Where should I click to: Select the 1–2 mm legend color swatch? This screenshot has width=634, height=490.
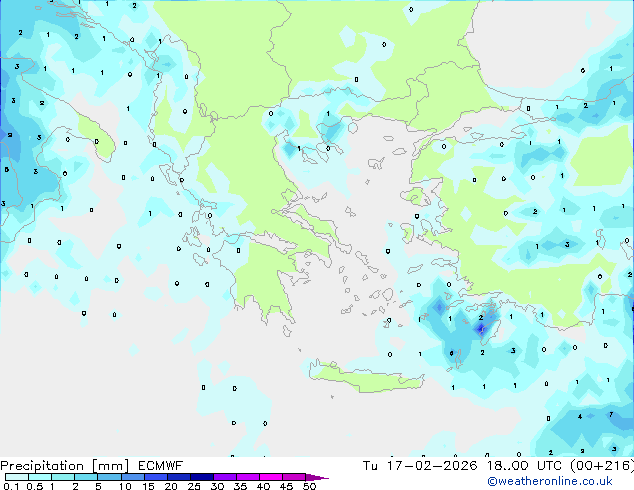point(63,477)
